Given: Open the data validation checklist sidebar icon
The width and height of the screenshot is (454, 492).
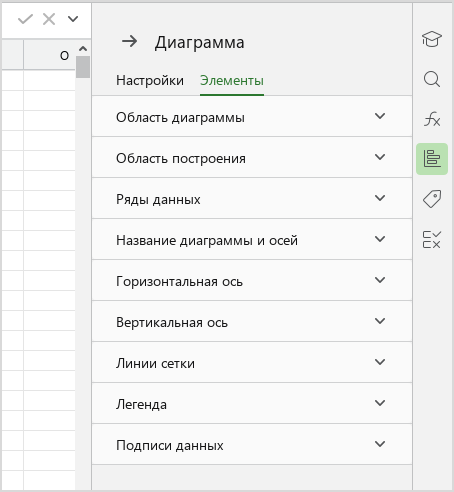Looking at the screenshot, I should (432, 239).
